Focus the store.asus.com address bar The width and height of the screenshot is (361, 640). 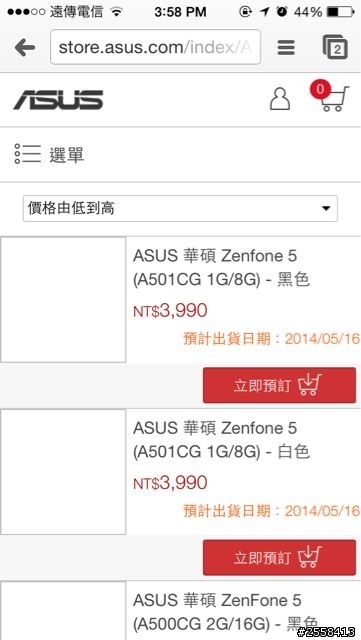[x=155, y=47]
